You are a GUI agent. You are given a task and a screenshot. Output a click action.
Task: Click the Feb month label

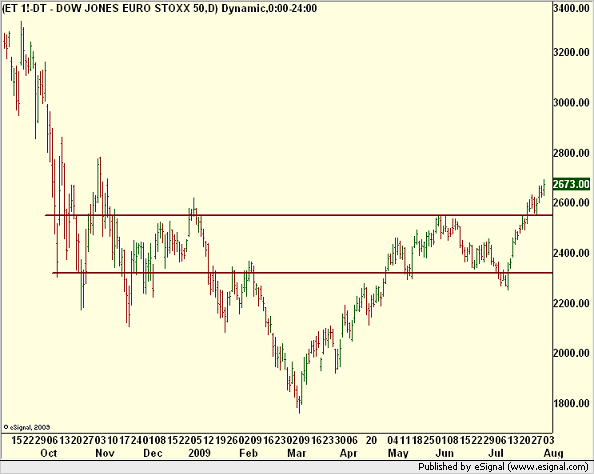click(249, 453)
